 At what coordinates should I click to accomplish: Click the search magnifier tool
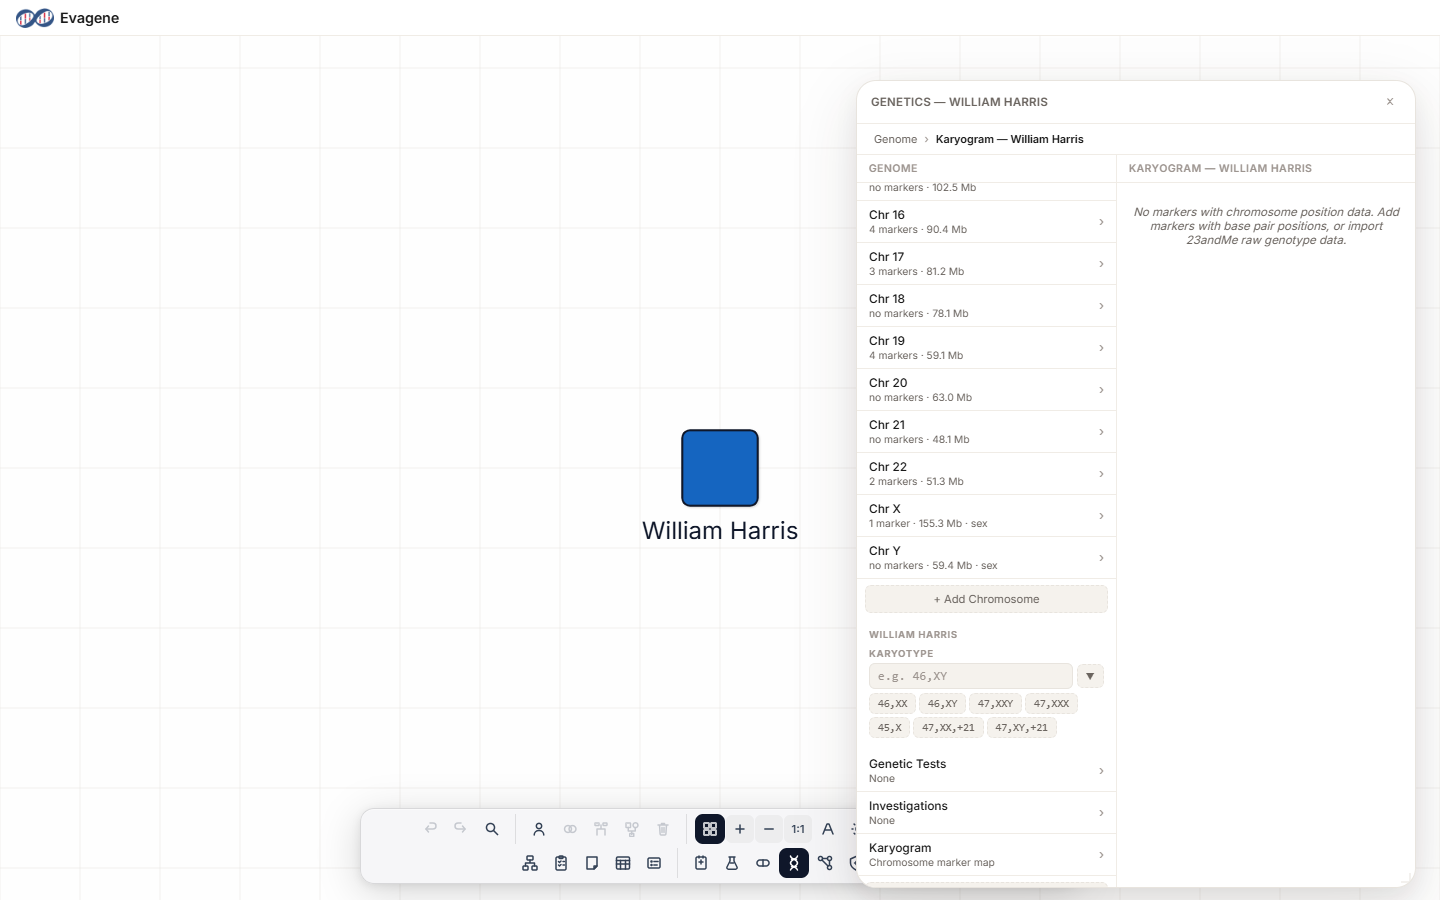(492, 829)
